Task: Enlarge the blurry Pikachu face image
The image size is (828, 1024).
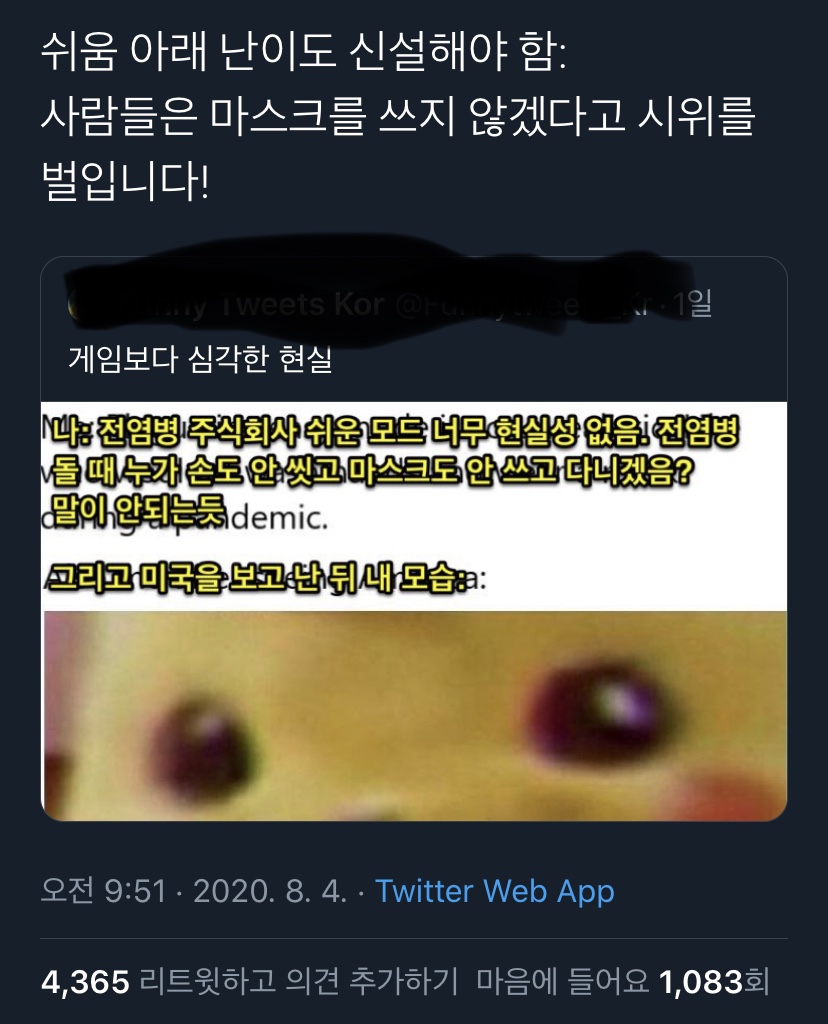Action: click(414, 716)
